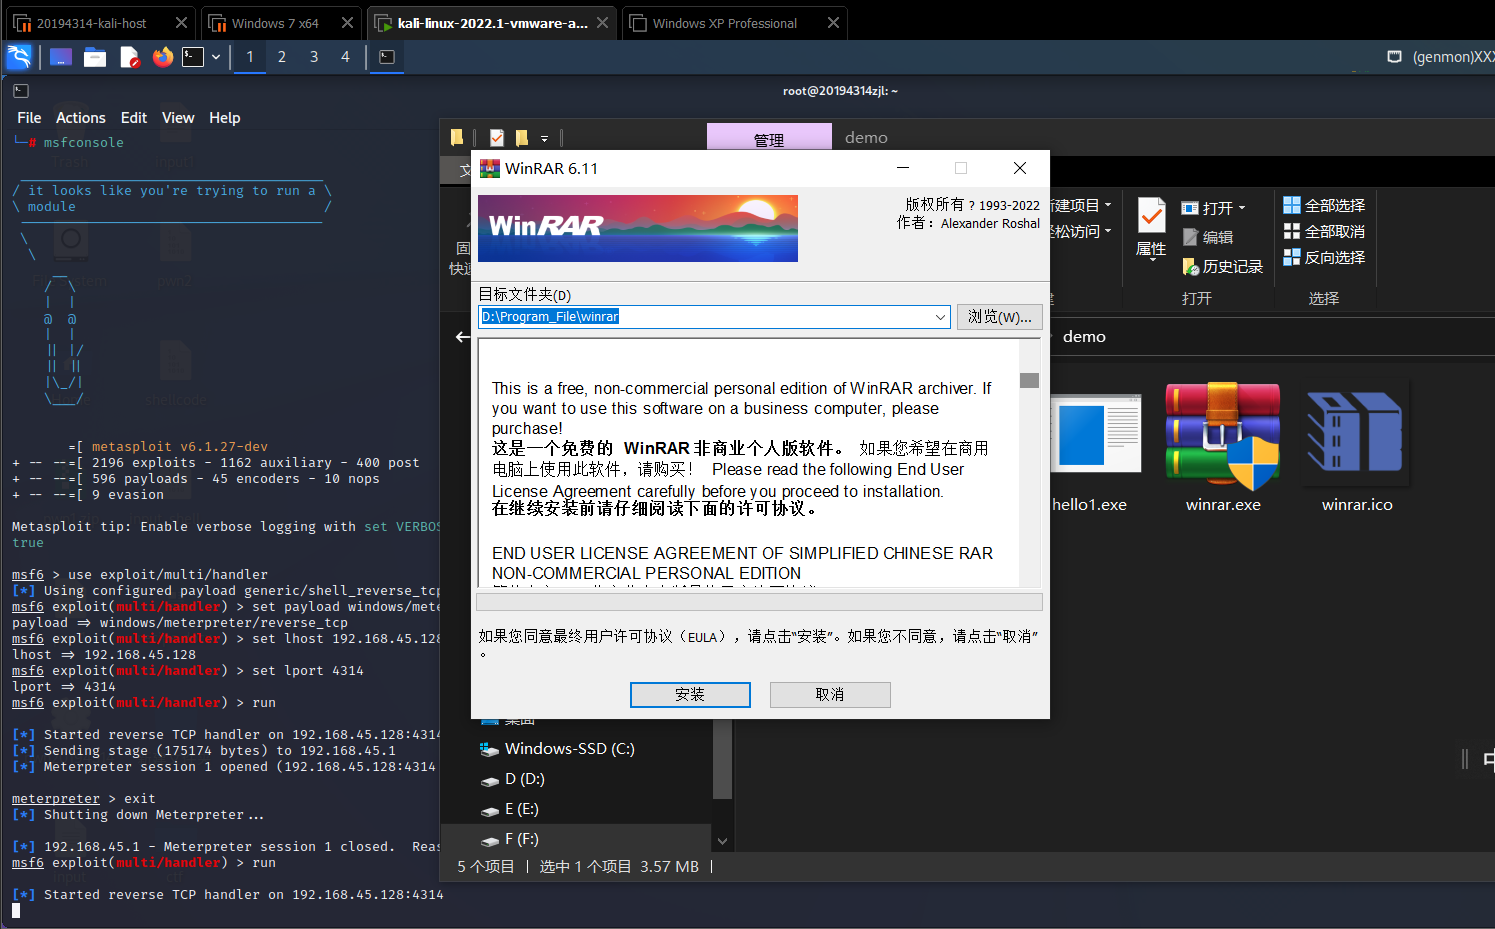Open the Kali dragon applications menu

pos(19,57)
